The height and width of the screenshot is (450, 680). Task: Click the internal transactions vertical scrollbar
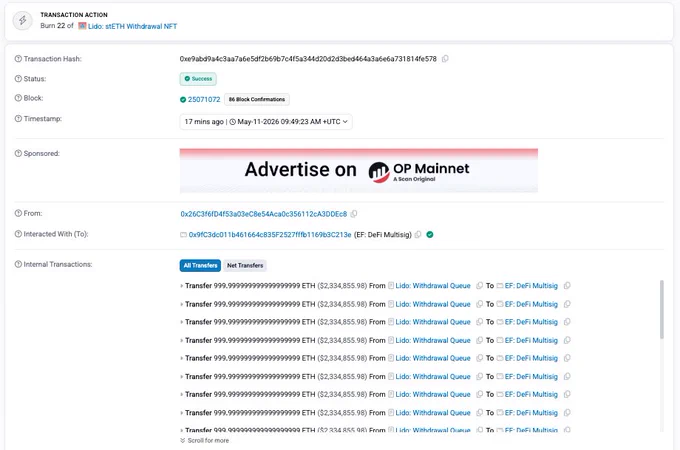[661, 309]
